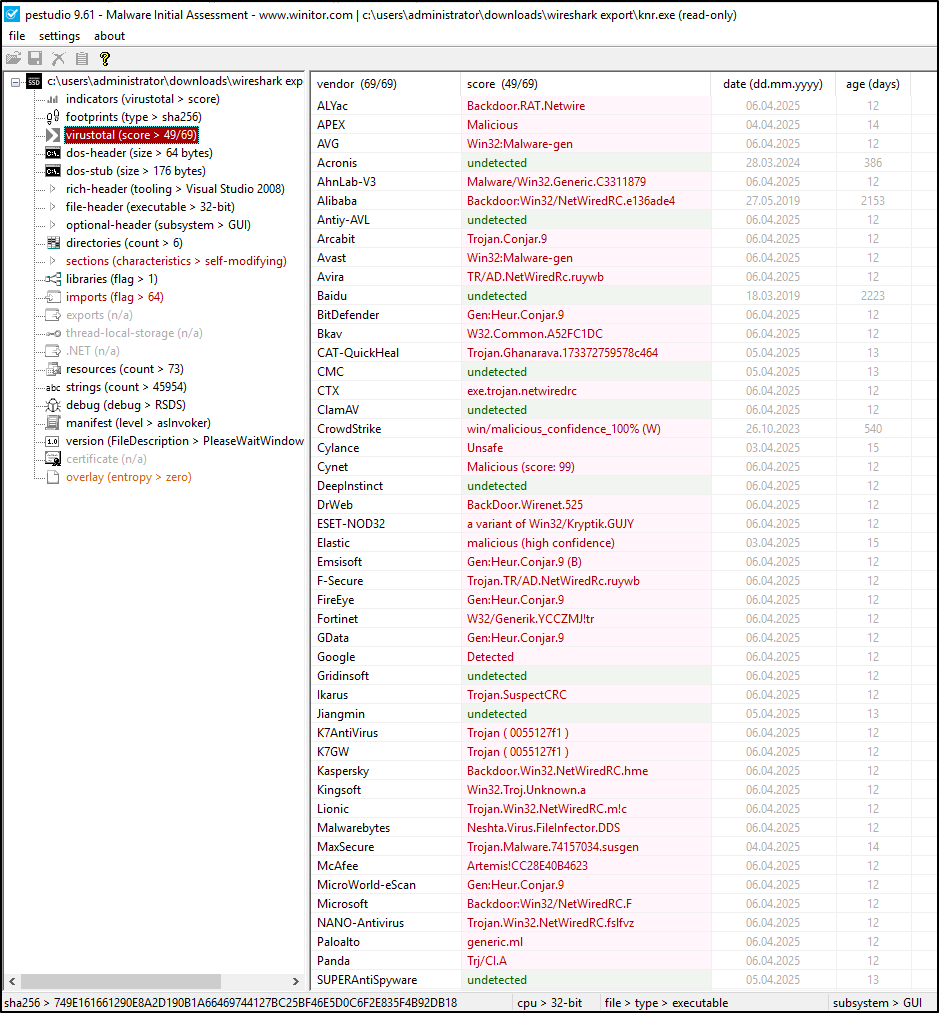Sort by the vendor column header
The width and height of the screenshot is (939, 1013).
coord(385,84)
